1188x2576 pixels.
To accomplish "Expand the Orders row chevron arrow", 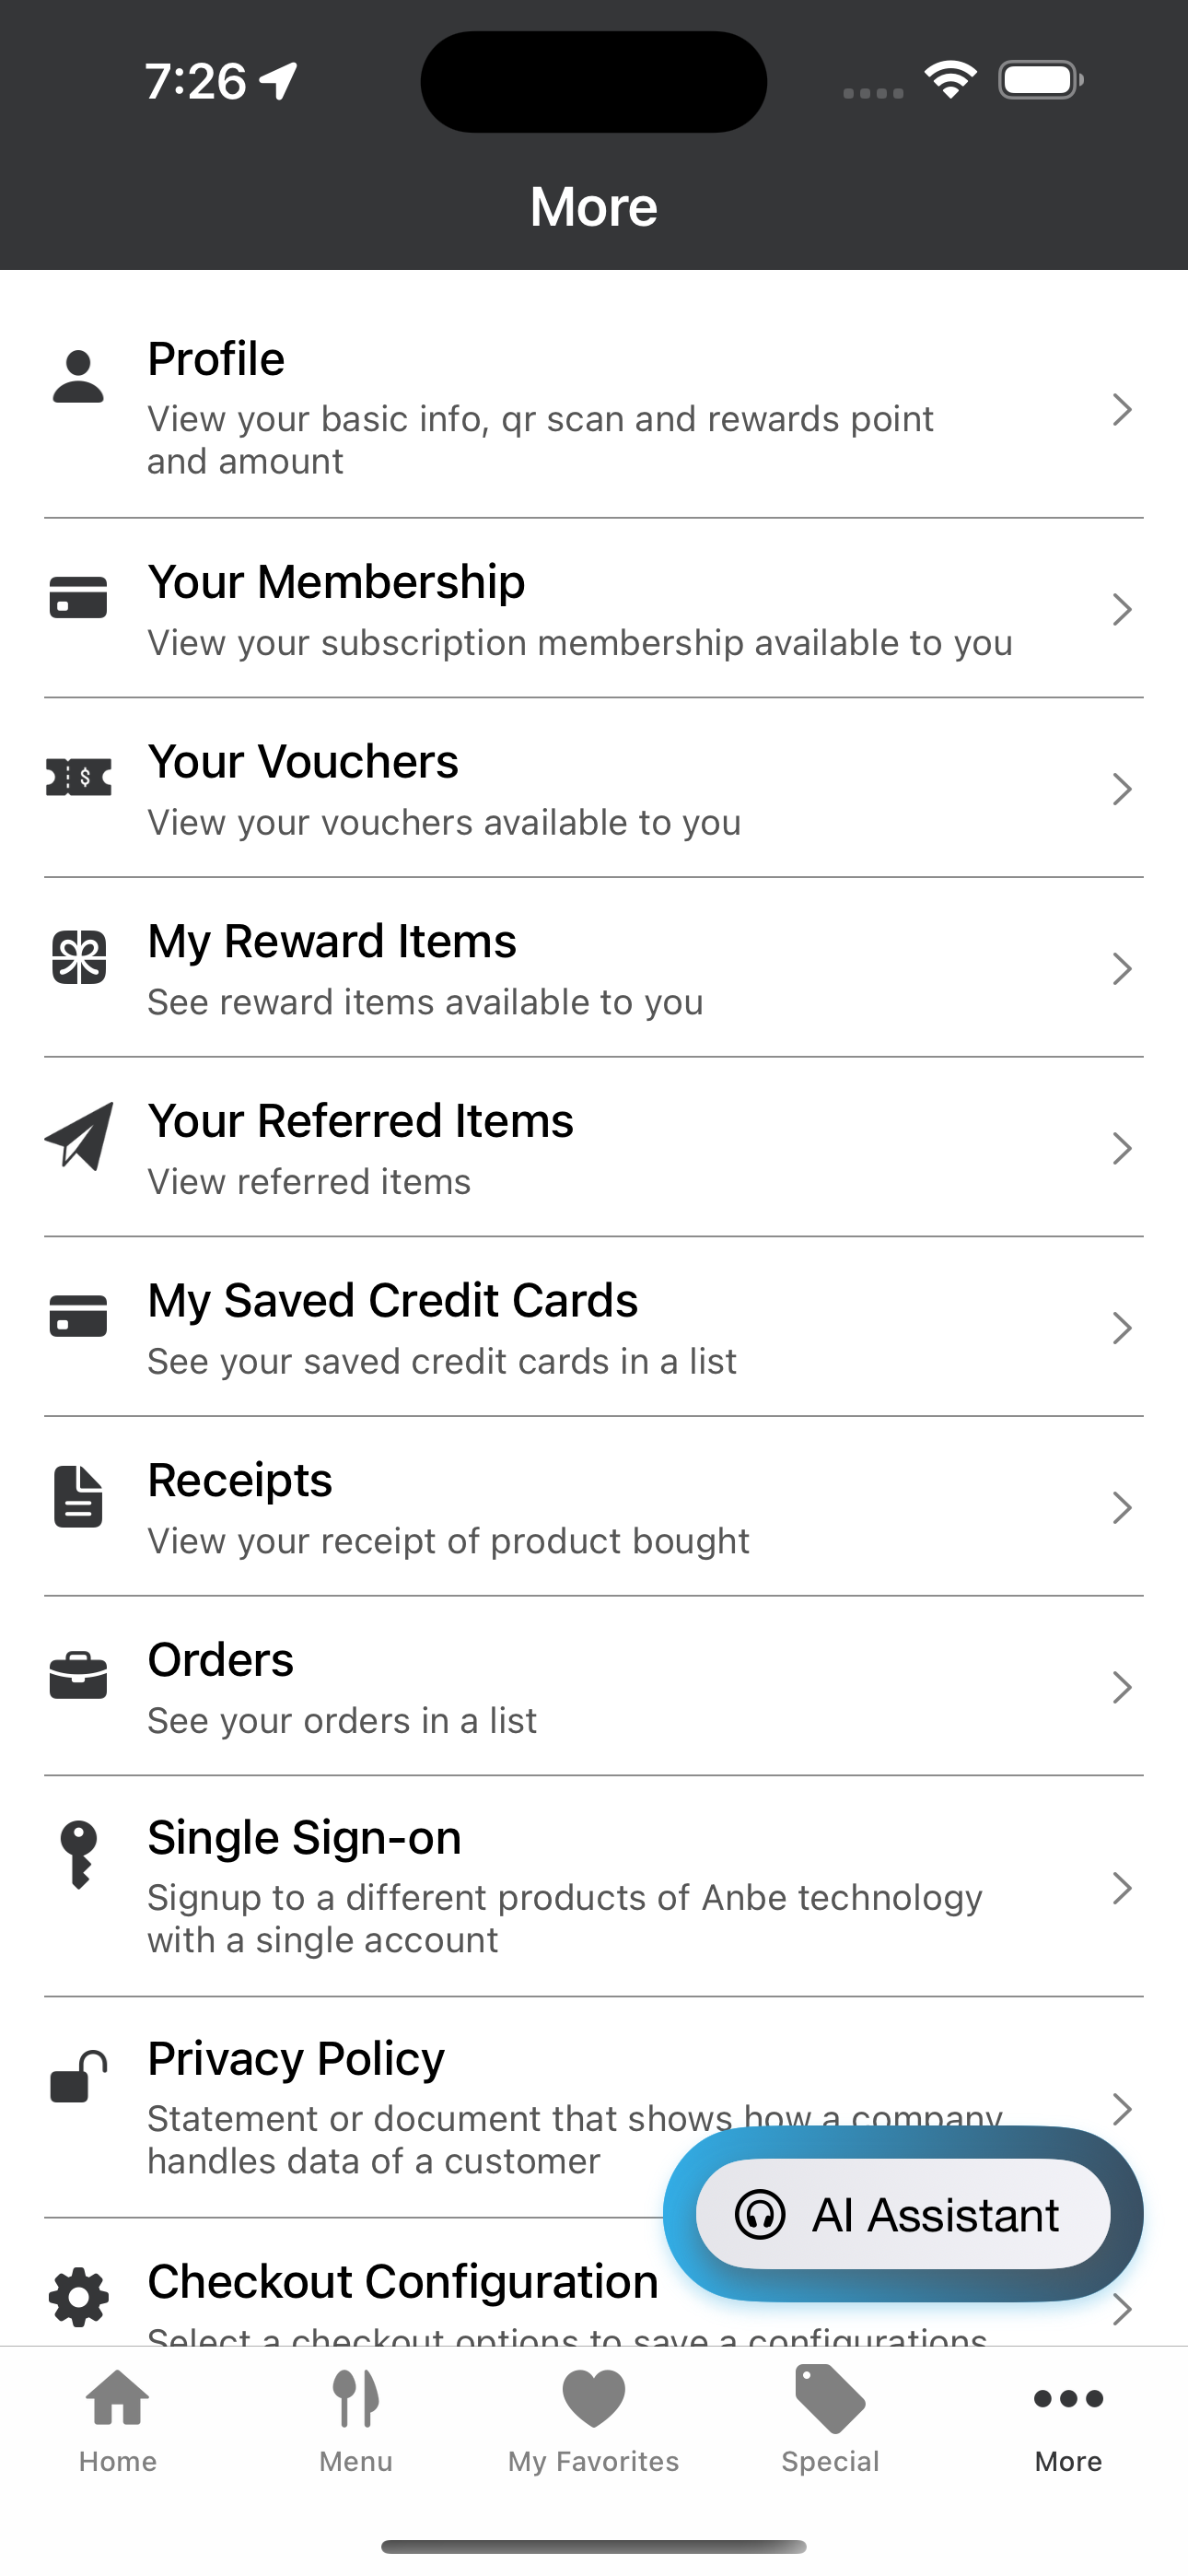I will tap(1122, 1687).
